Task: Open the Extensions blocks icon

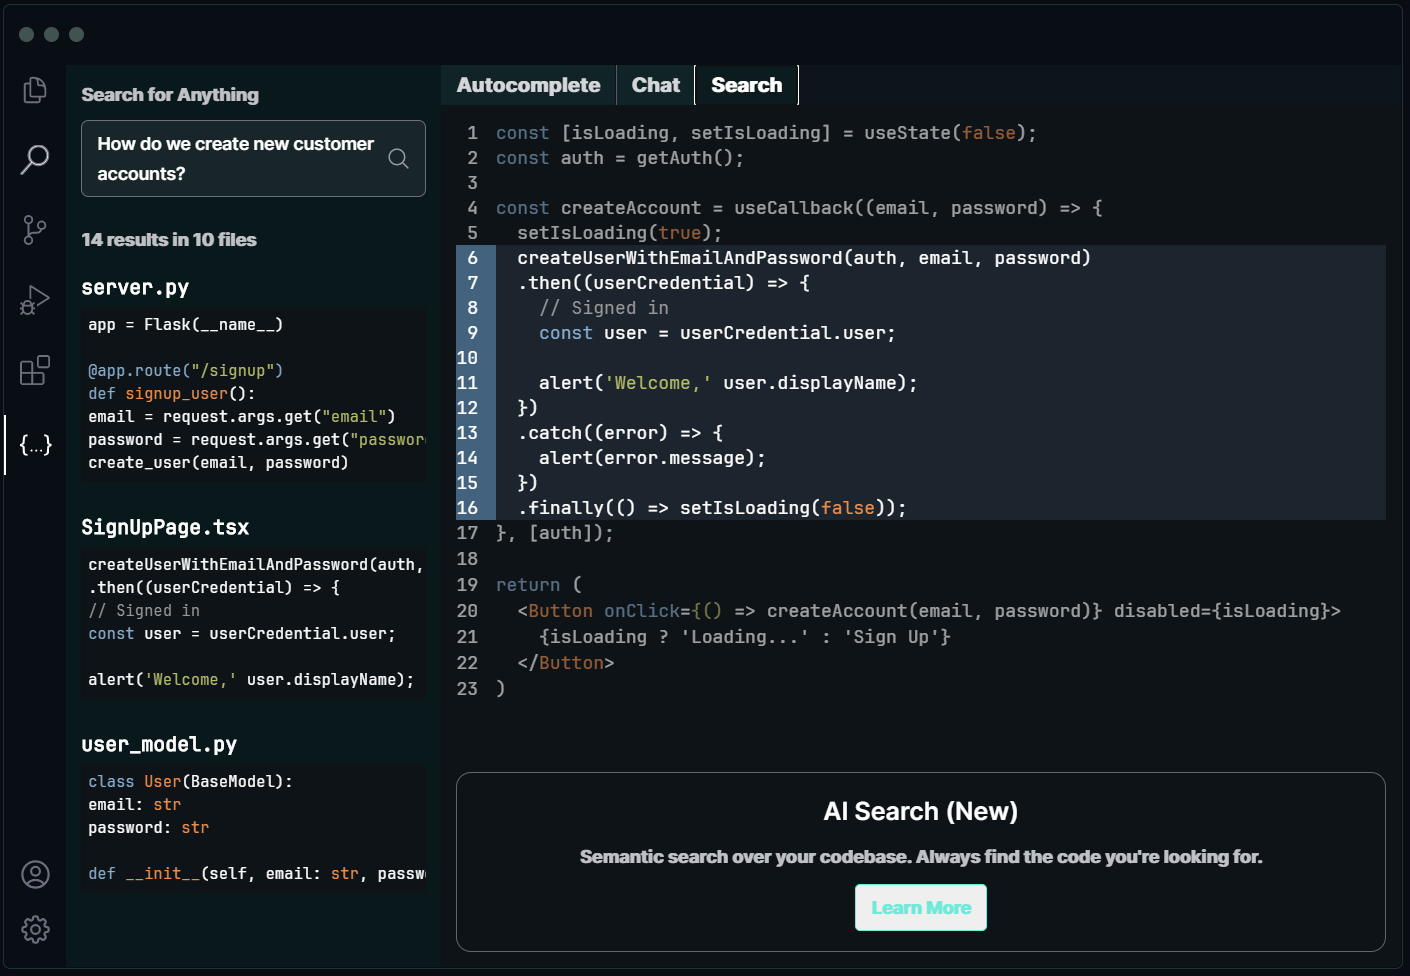Action: tap(35, 370)
